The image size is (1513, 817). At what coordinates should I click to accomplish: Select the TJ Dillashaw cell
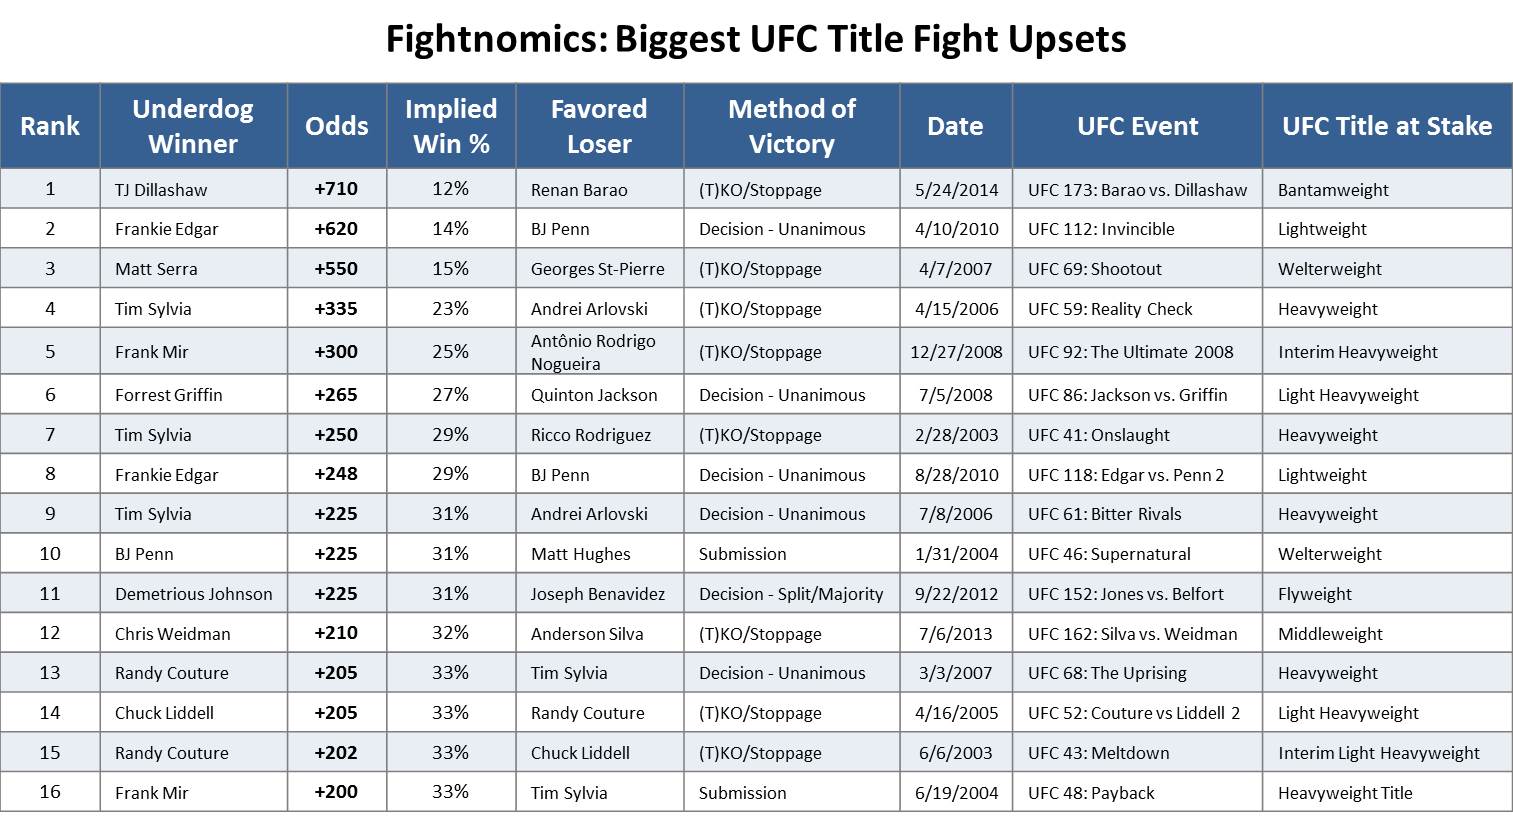161,190
